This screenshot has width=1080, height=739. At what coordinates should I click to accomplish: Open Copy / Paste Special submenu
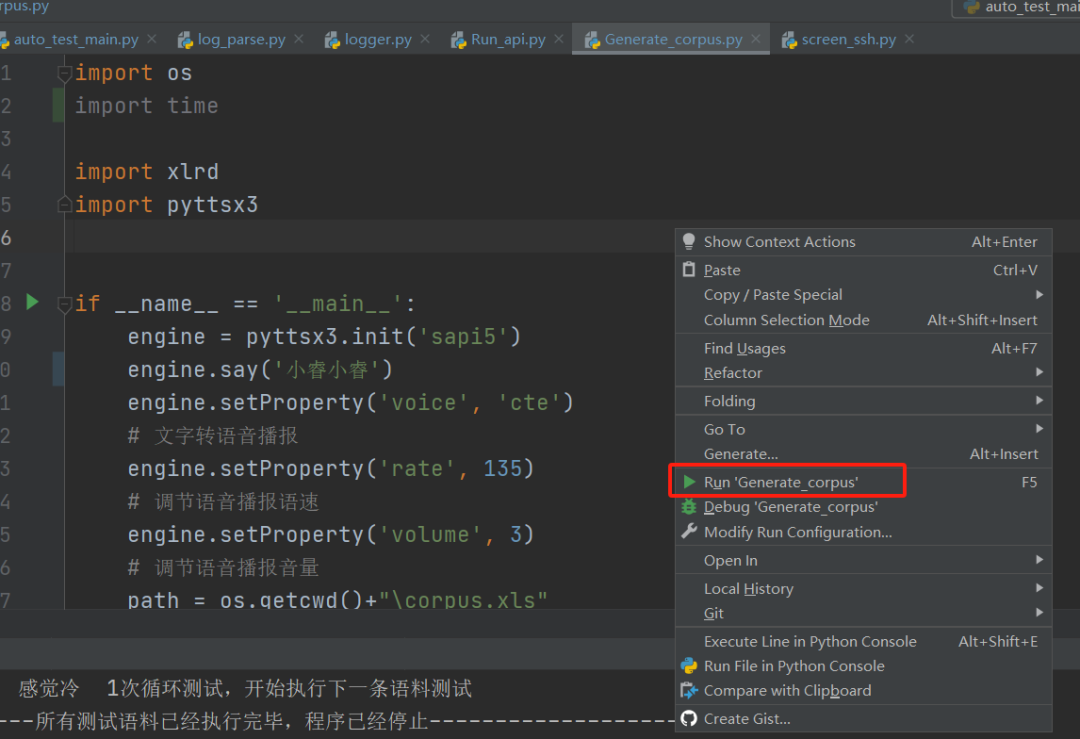tap(864, 295)
